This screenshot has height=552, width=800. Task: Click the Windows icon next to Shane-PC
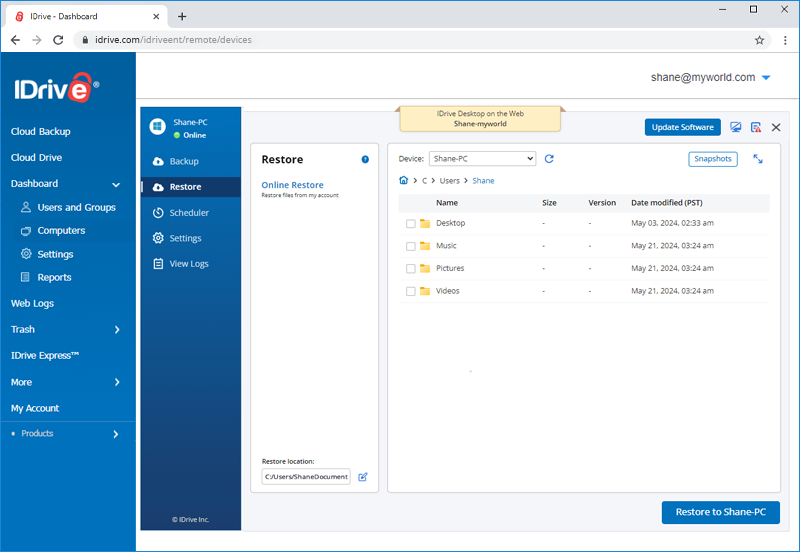pos(158,126)
